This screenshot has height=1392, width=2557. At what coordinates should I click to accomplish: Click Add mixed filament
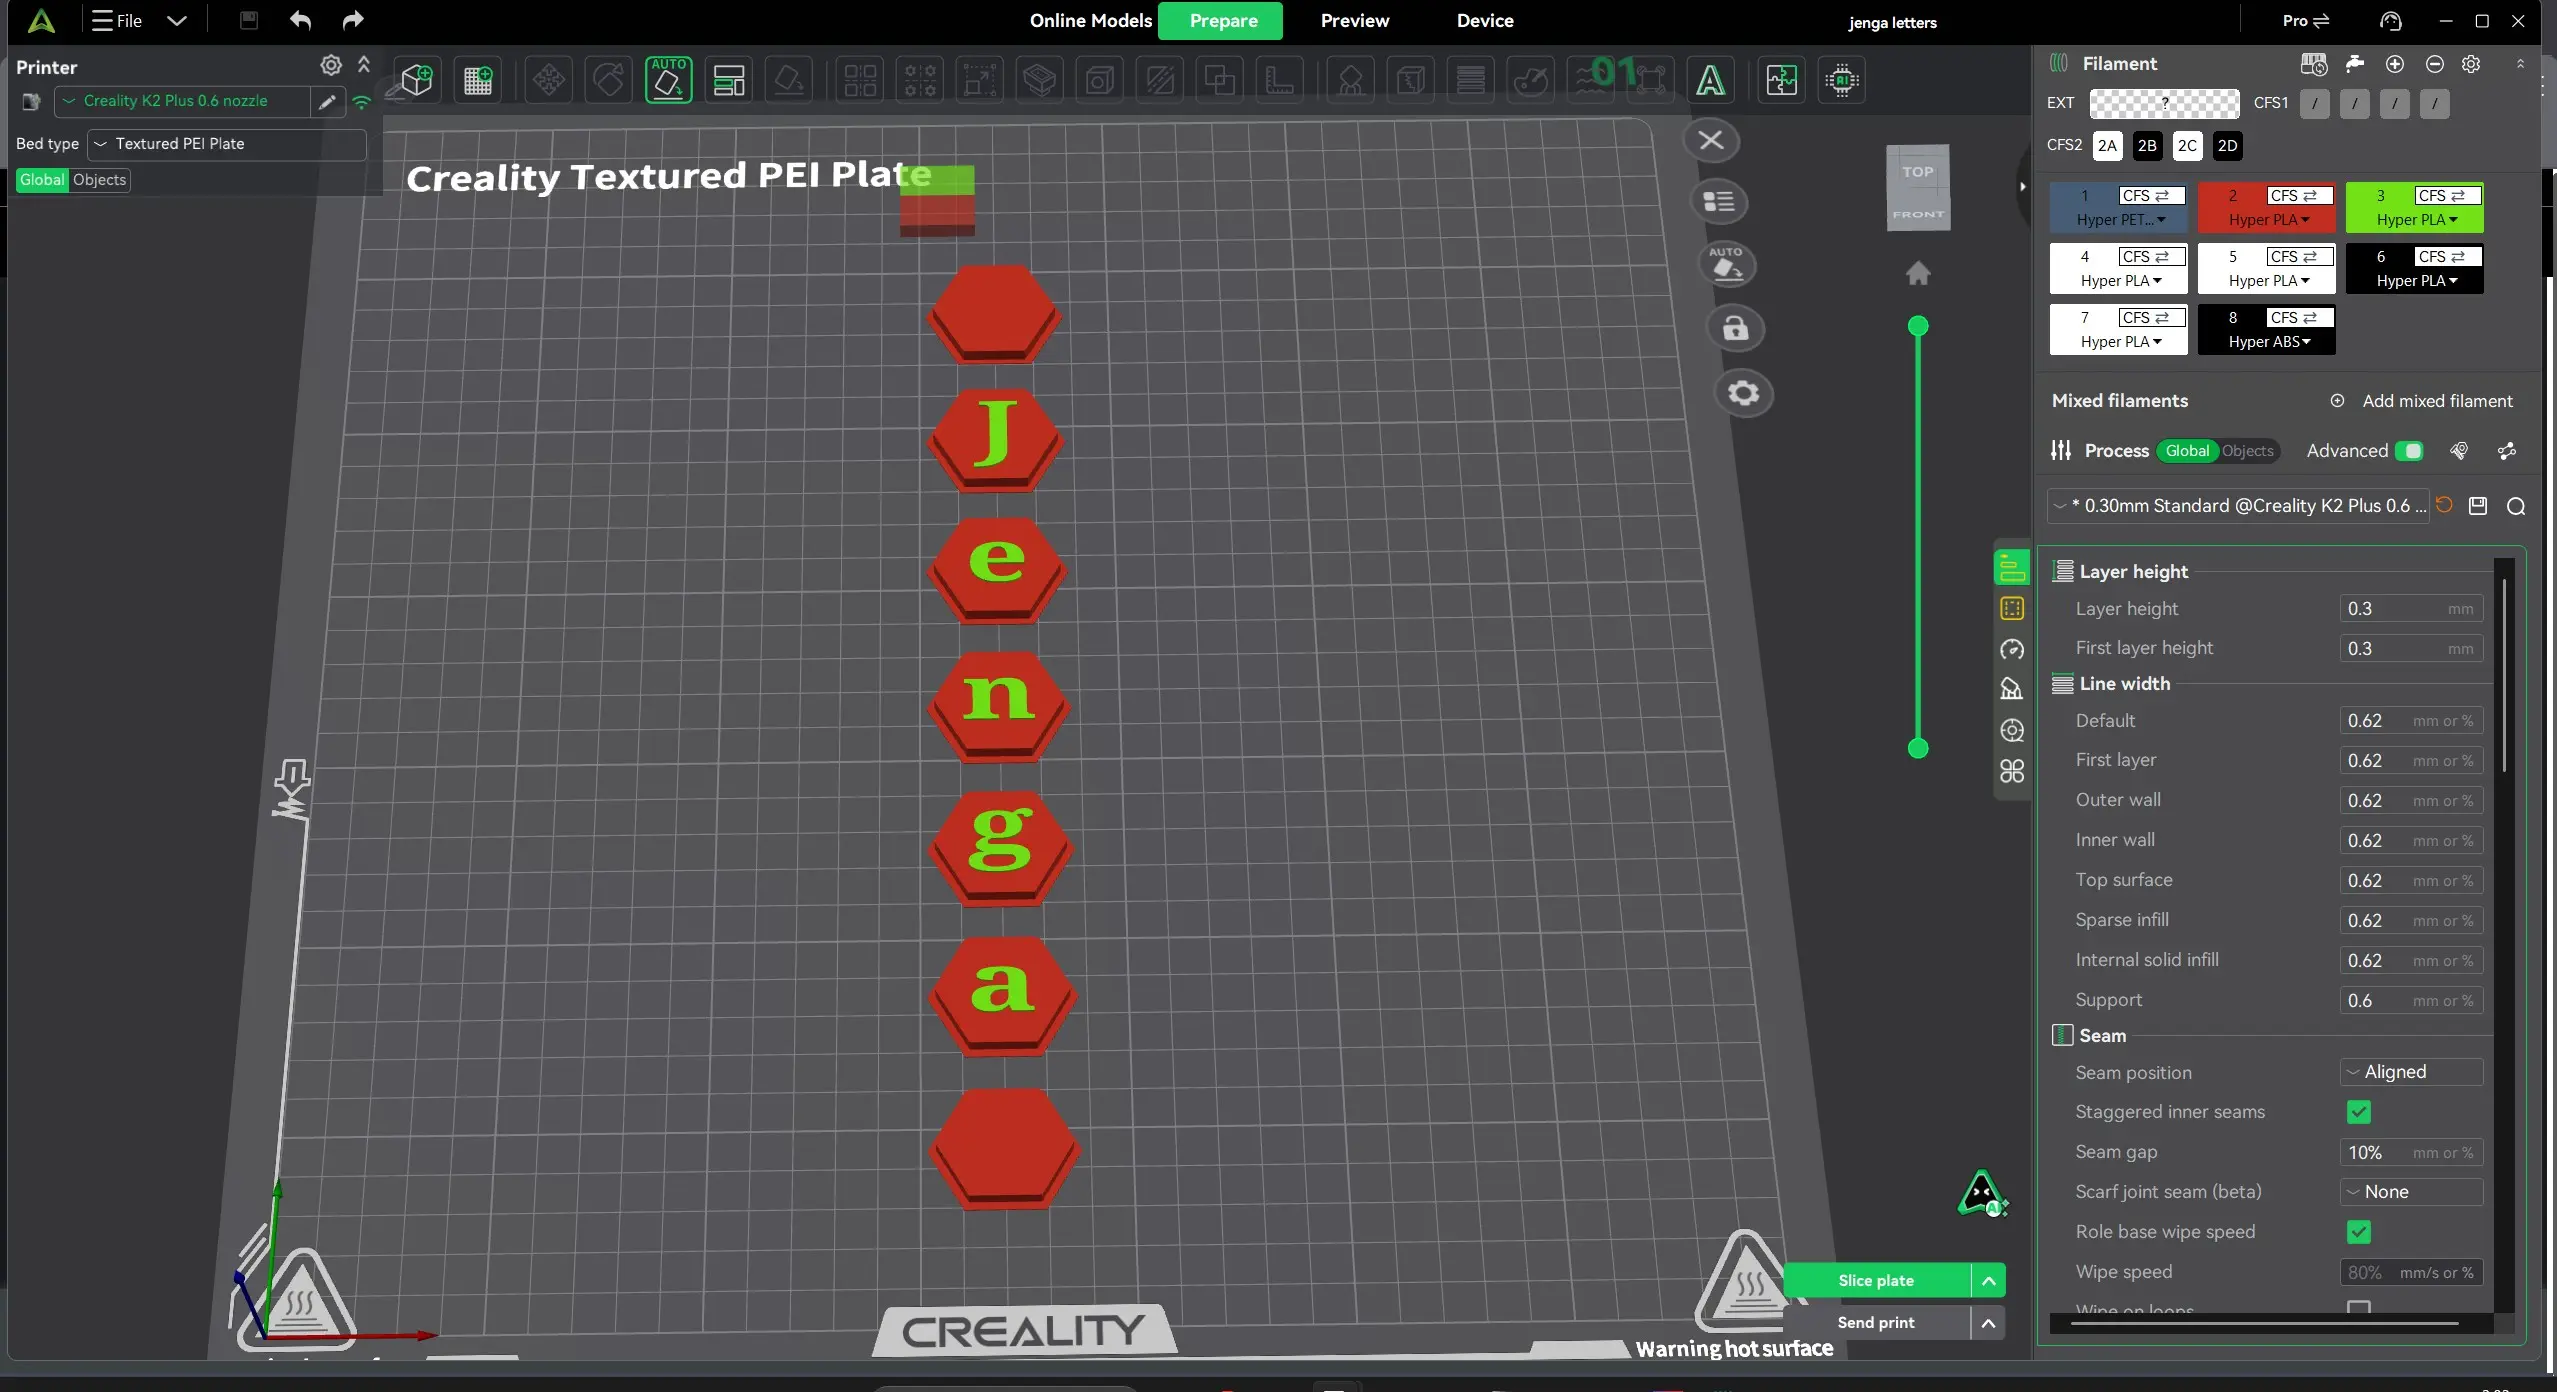(x=2421, y=401)
